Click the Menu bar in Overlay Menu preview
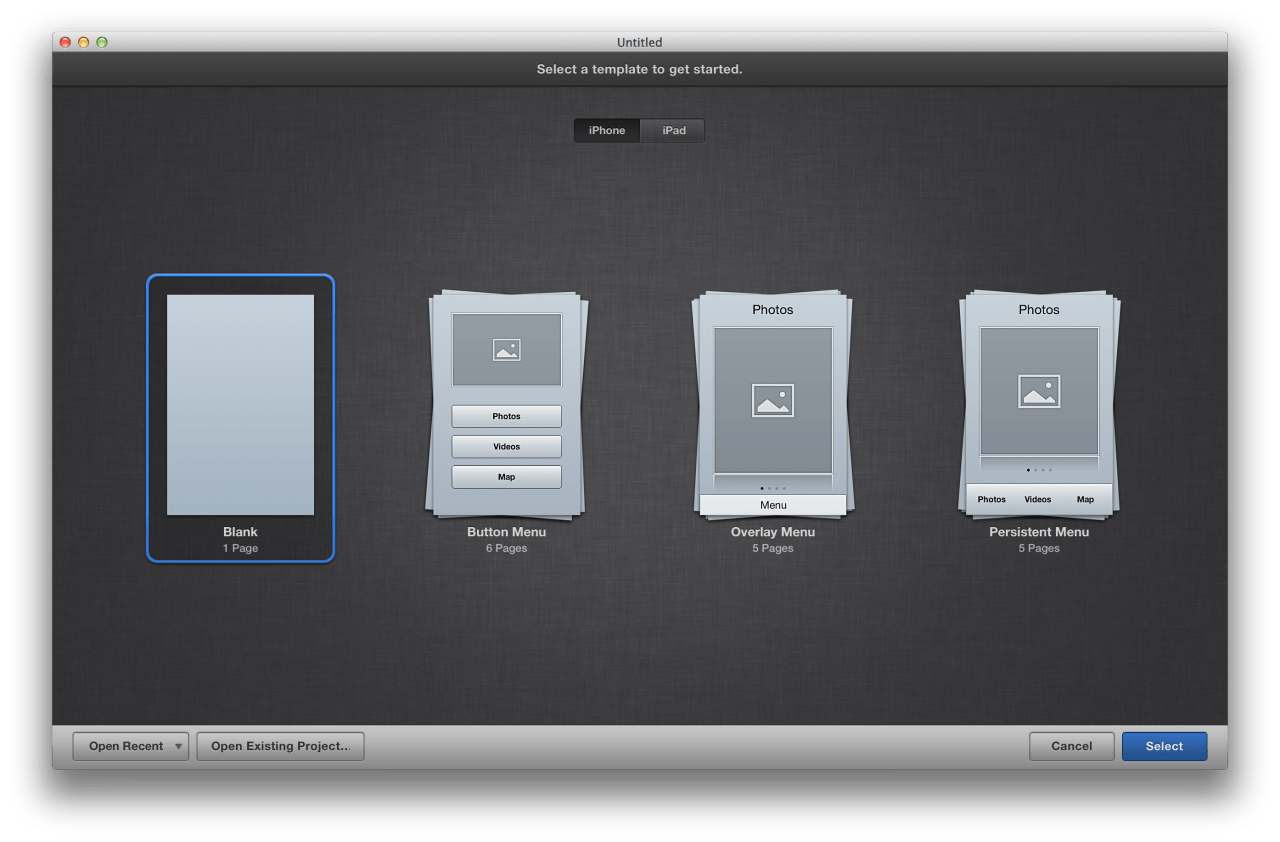Viewport: 1280px width, 842px height. (773, 505)
